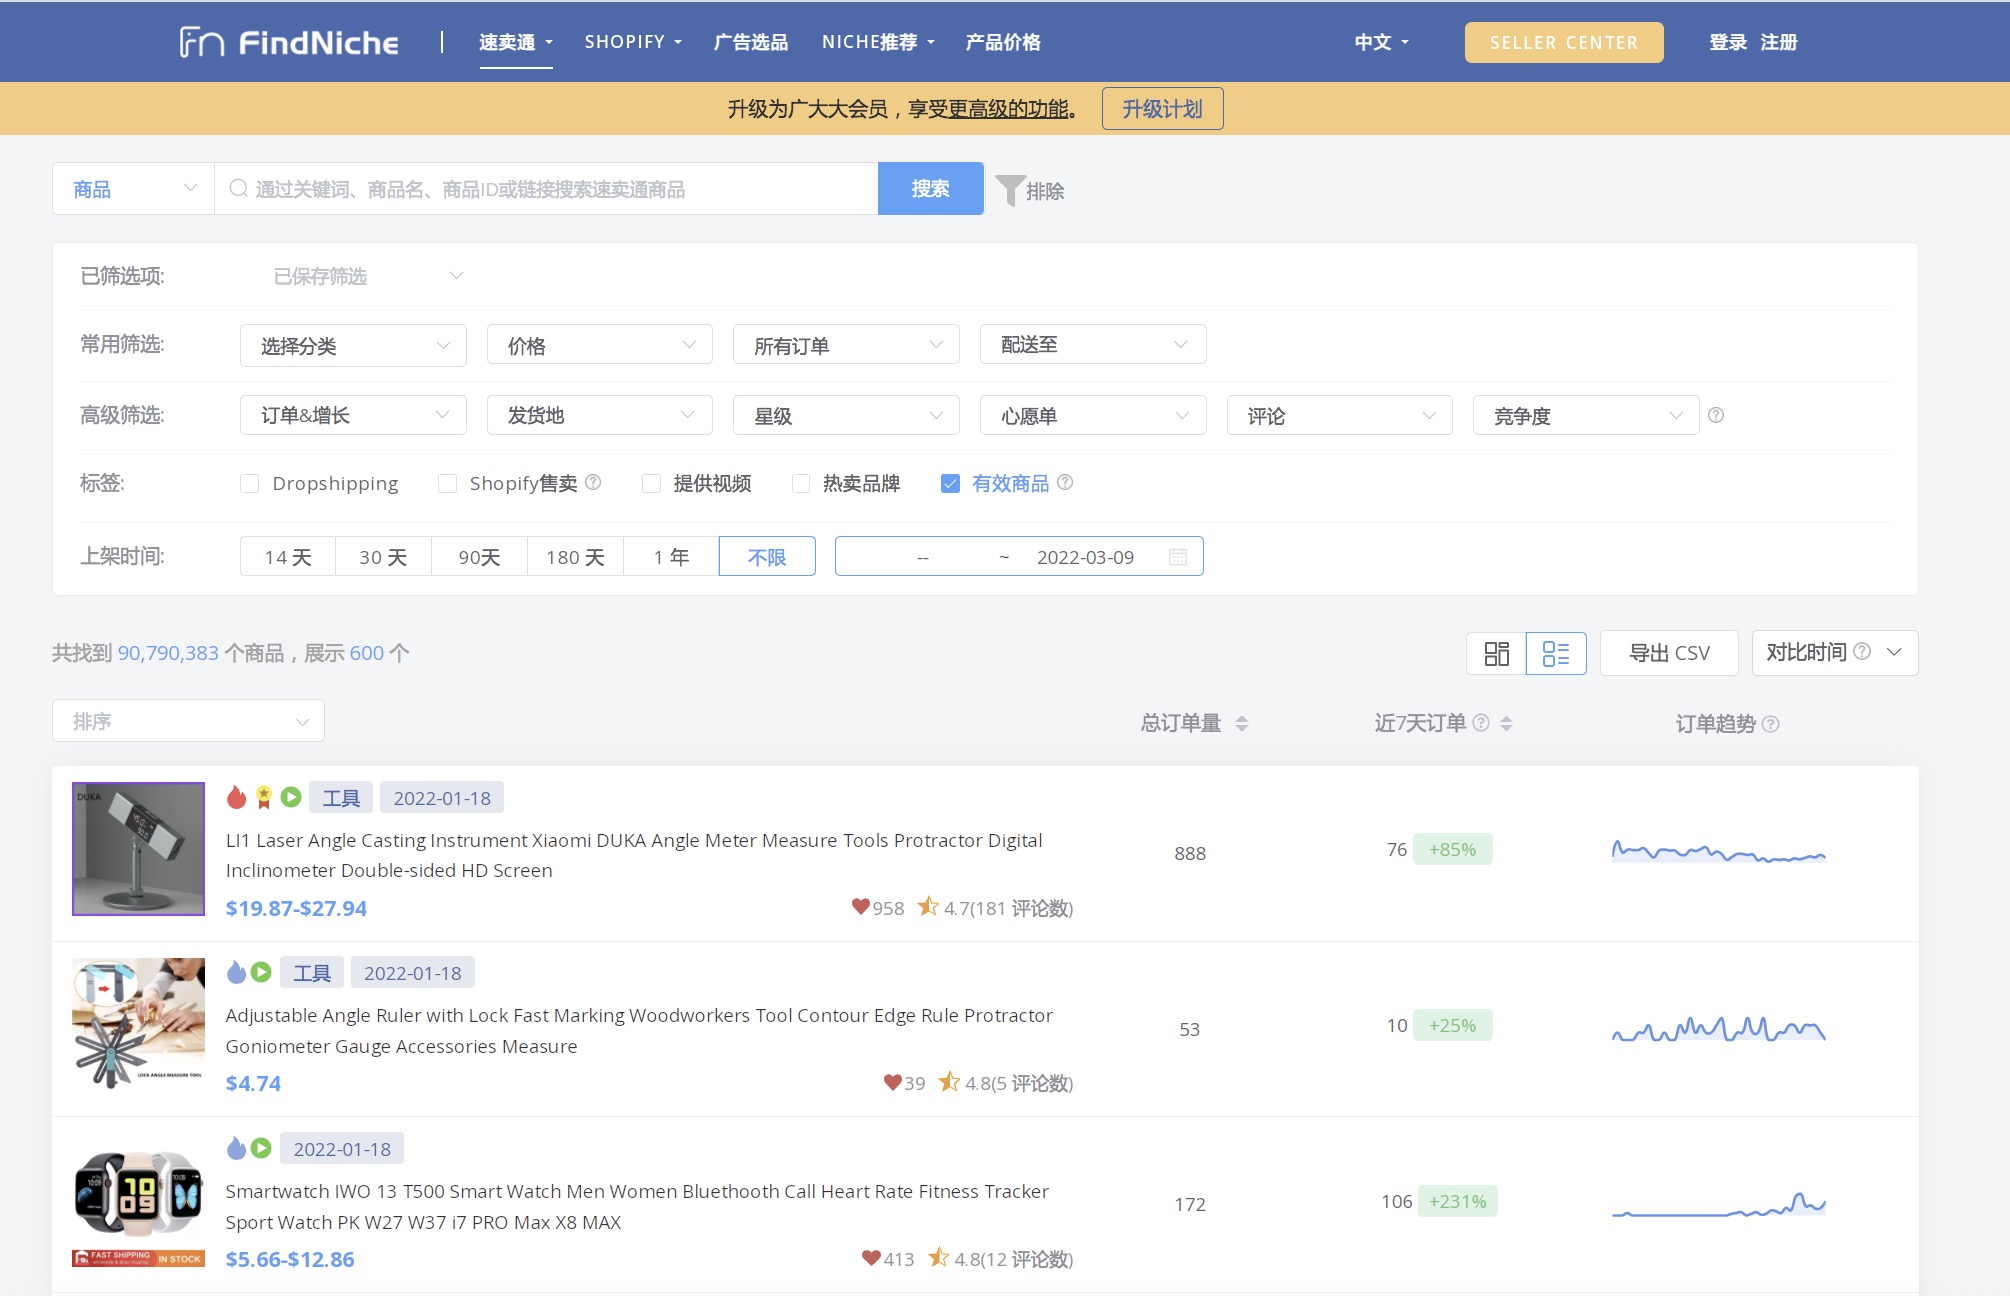
Task: Click the 导出 CSV export button
Action: tap(1669, 653)
